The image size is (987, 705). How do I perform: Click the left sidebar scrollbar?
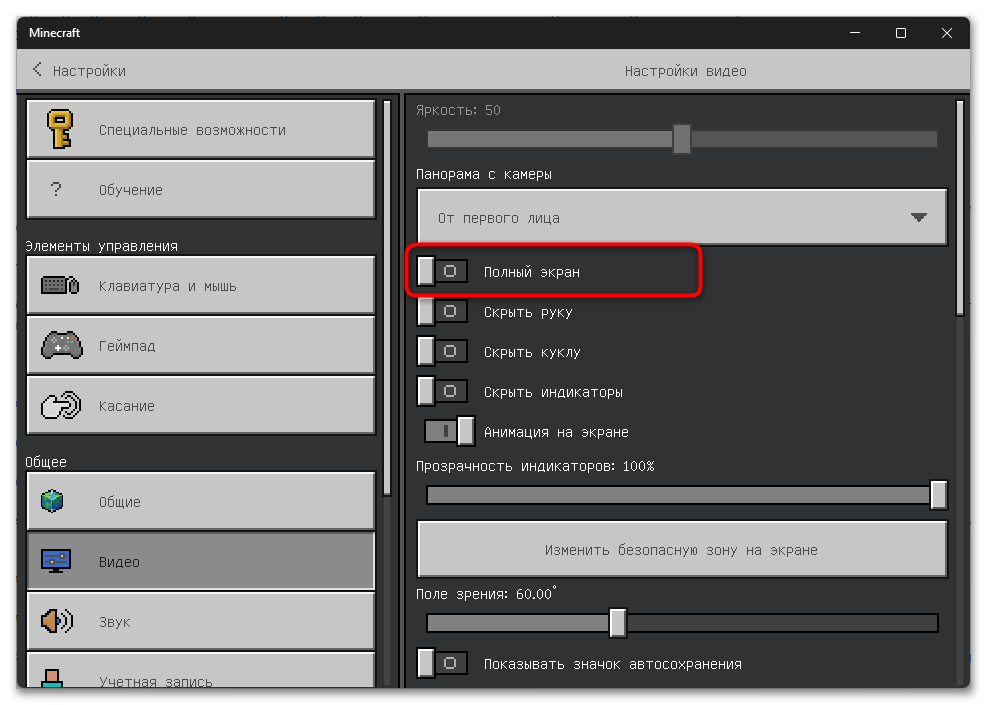tap(387, 298)
